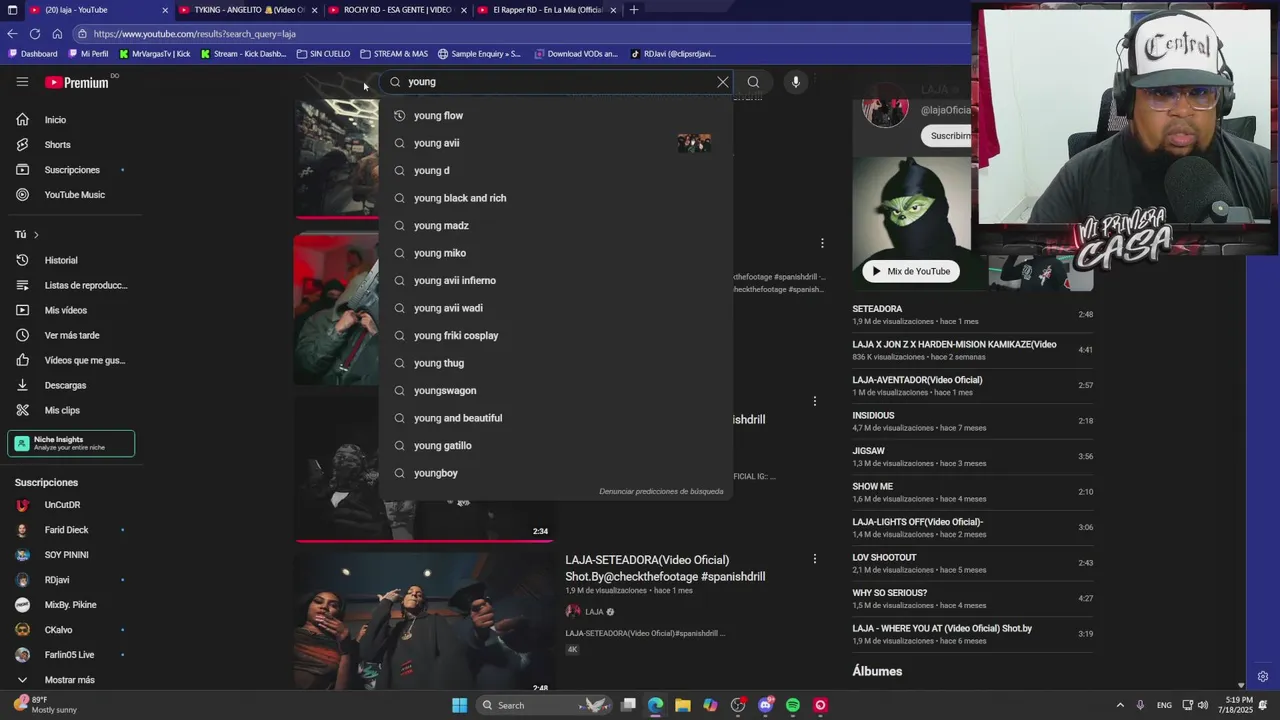Select 'young avii wadi' suggestion
The image size is (1280, 720).
point(555,308)
